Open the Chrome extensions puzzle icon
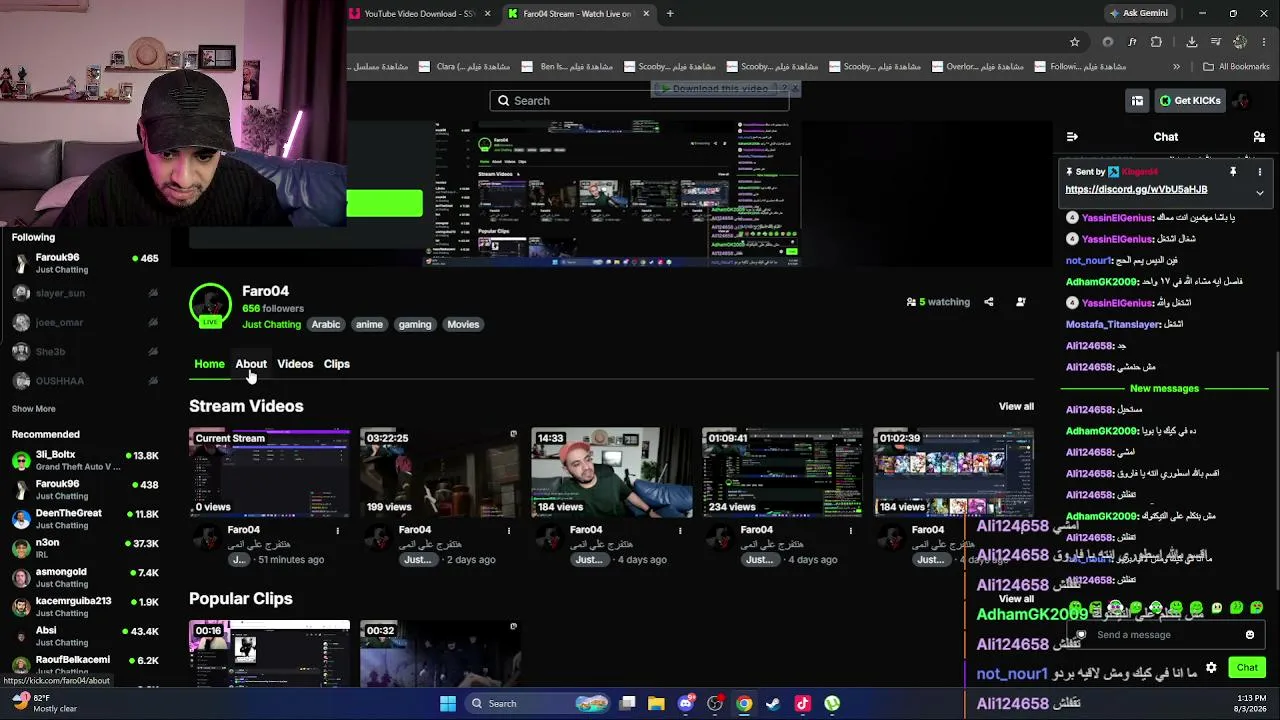The width and height of the screenshot is (1280, 720). [1157, 42]
